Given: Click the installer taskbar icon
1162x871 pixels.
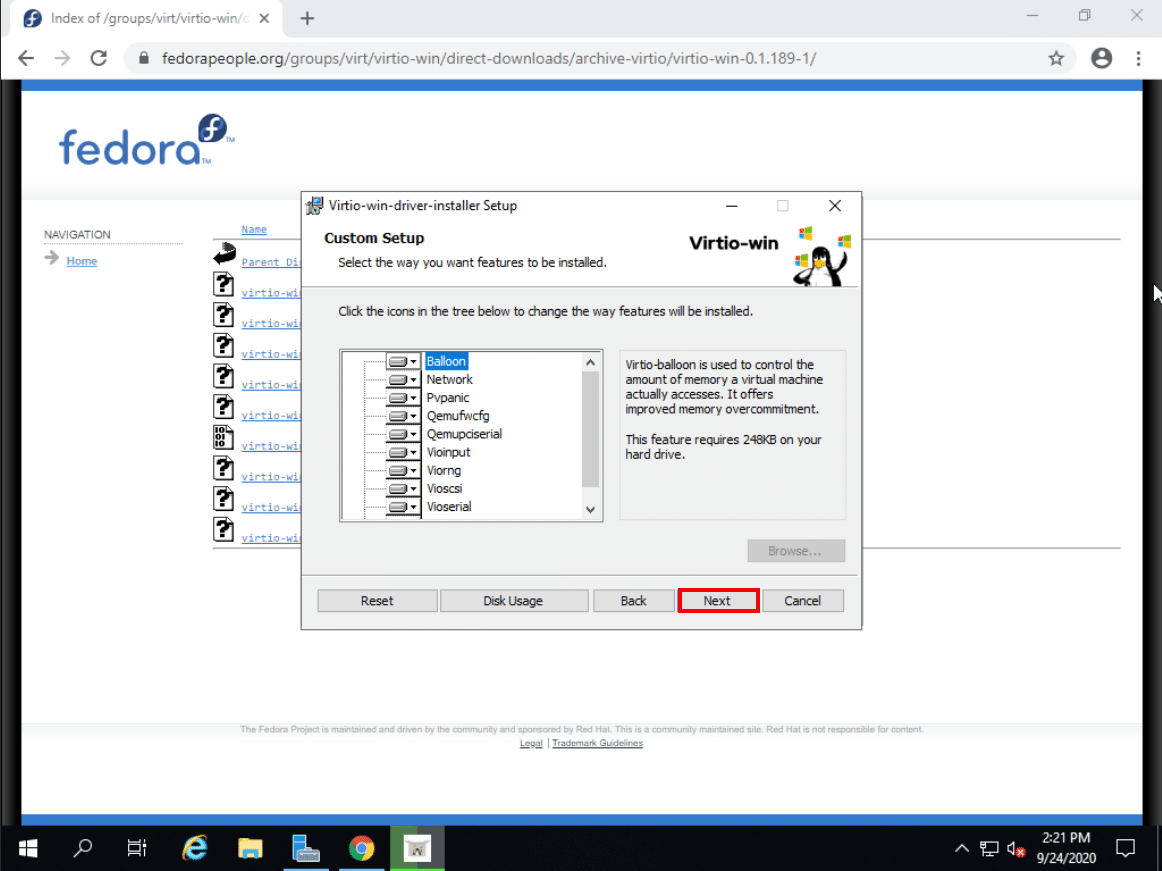Looking at the screenshot, I should tap(417, 848).
